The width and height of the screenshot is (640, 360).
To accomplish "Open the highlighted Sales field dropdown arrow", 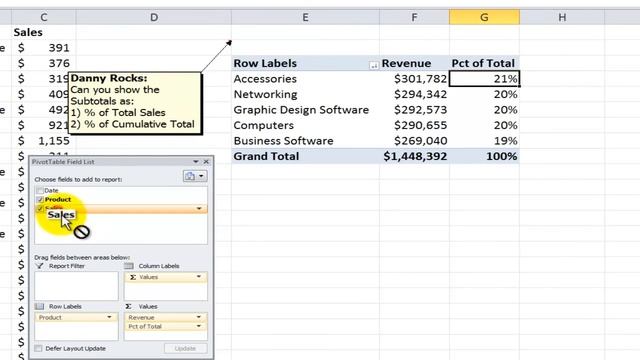I will (199, 209).
